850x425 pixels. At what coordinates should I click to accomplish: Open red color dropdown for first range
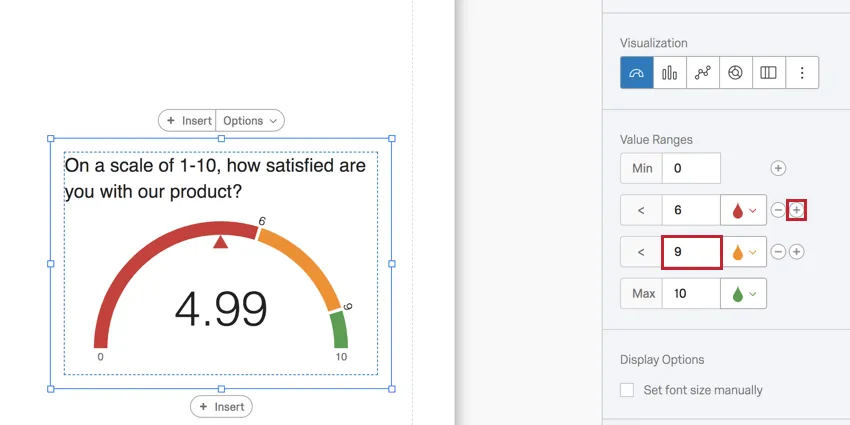pos(744,210)
